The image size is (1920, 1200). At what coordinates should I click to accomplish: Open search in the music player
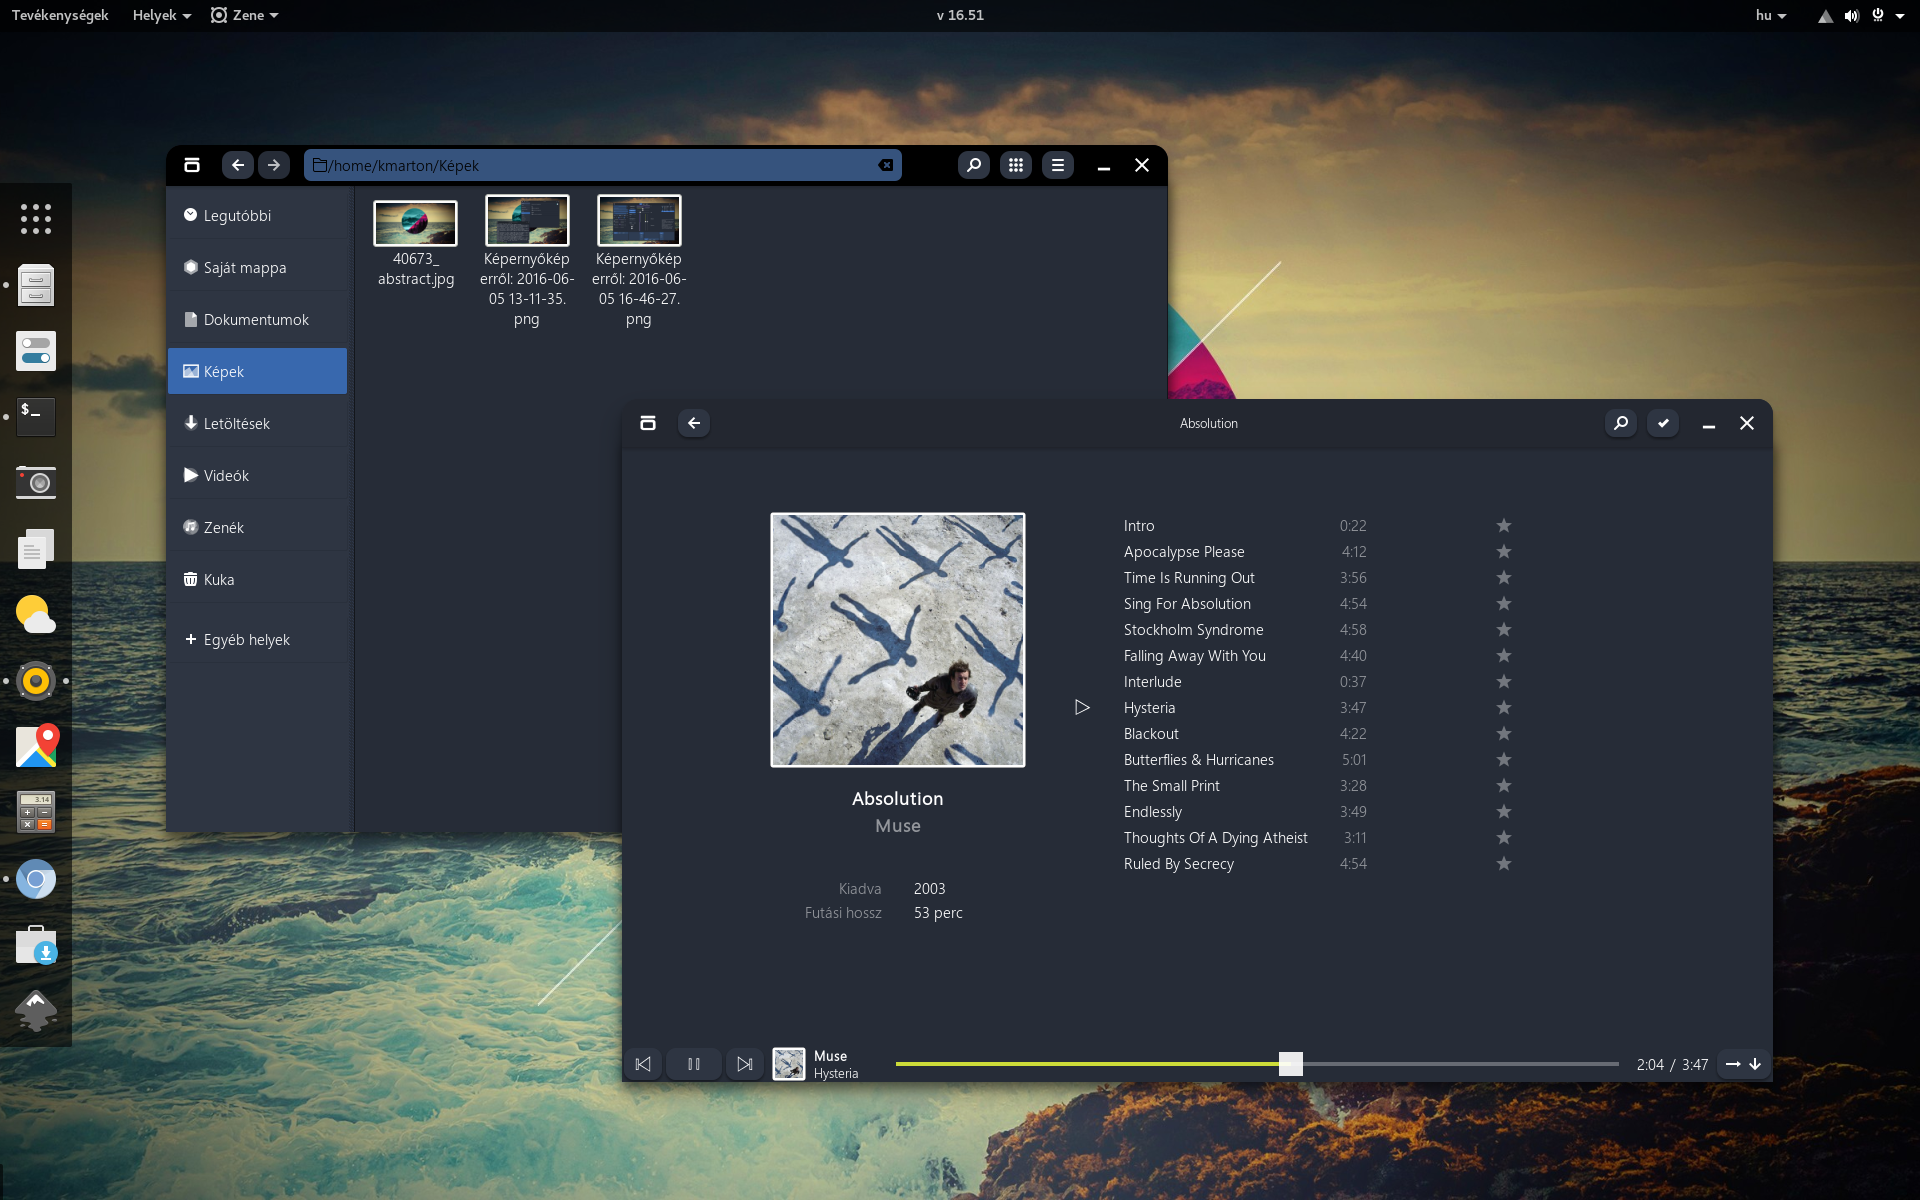tap(1621, 423)
